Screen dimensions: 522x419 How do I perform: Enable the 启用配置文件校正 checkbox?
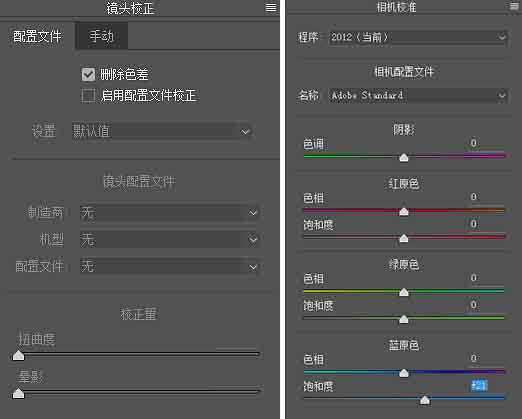tap(88, 95)
